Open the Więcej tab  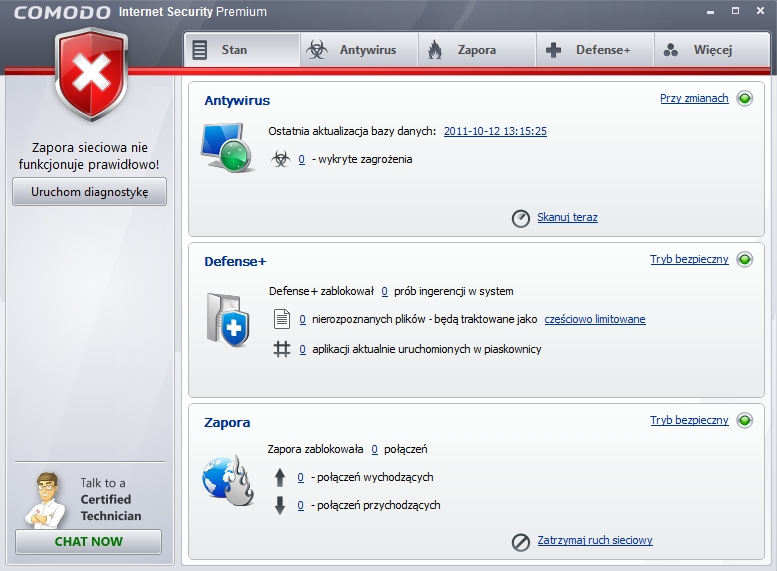[x=712, y=50]
